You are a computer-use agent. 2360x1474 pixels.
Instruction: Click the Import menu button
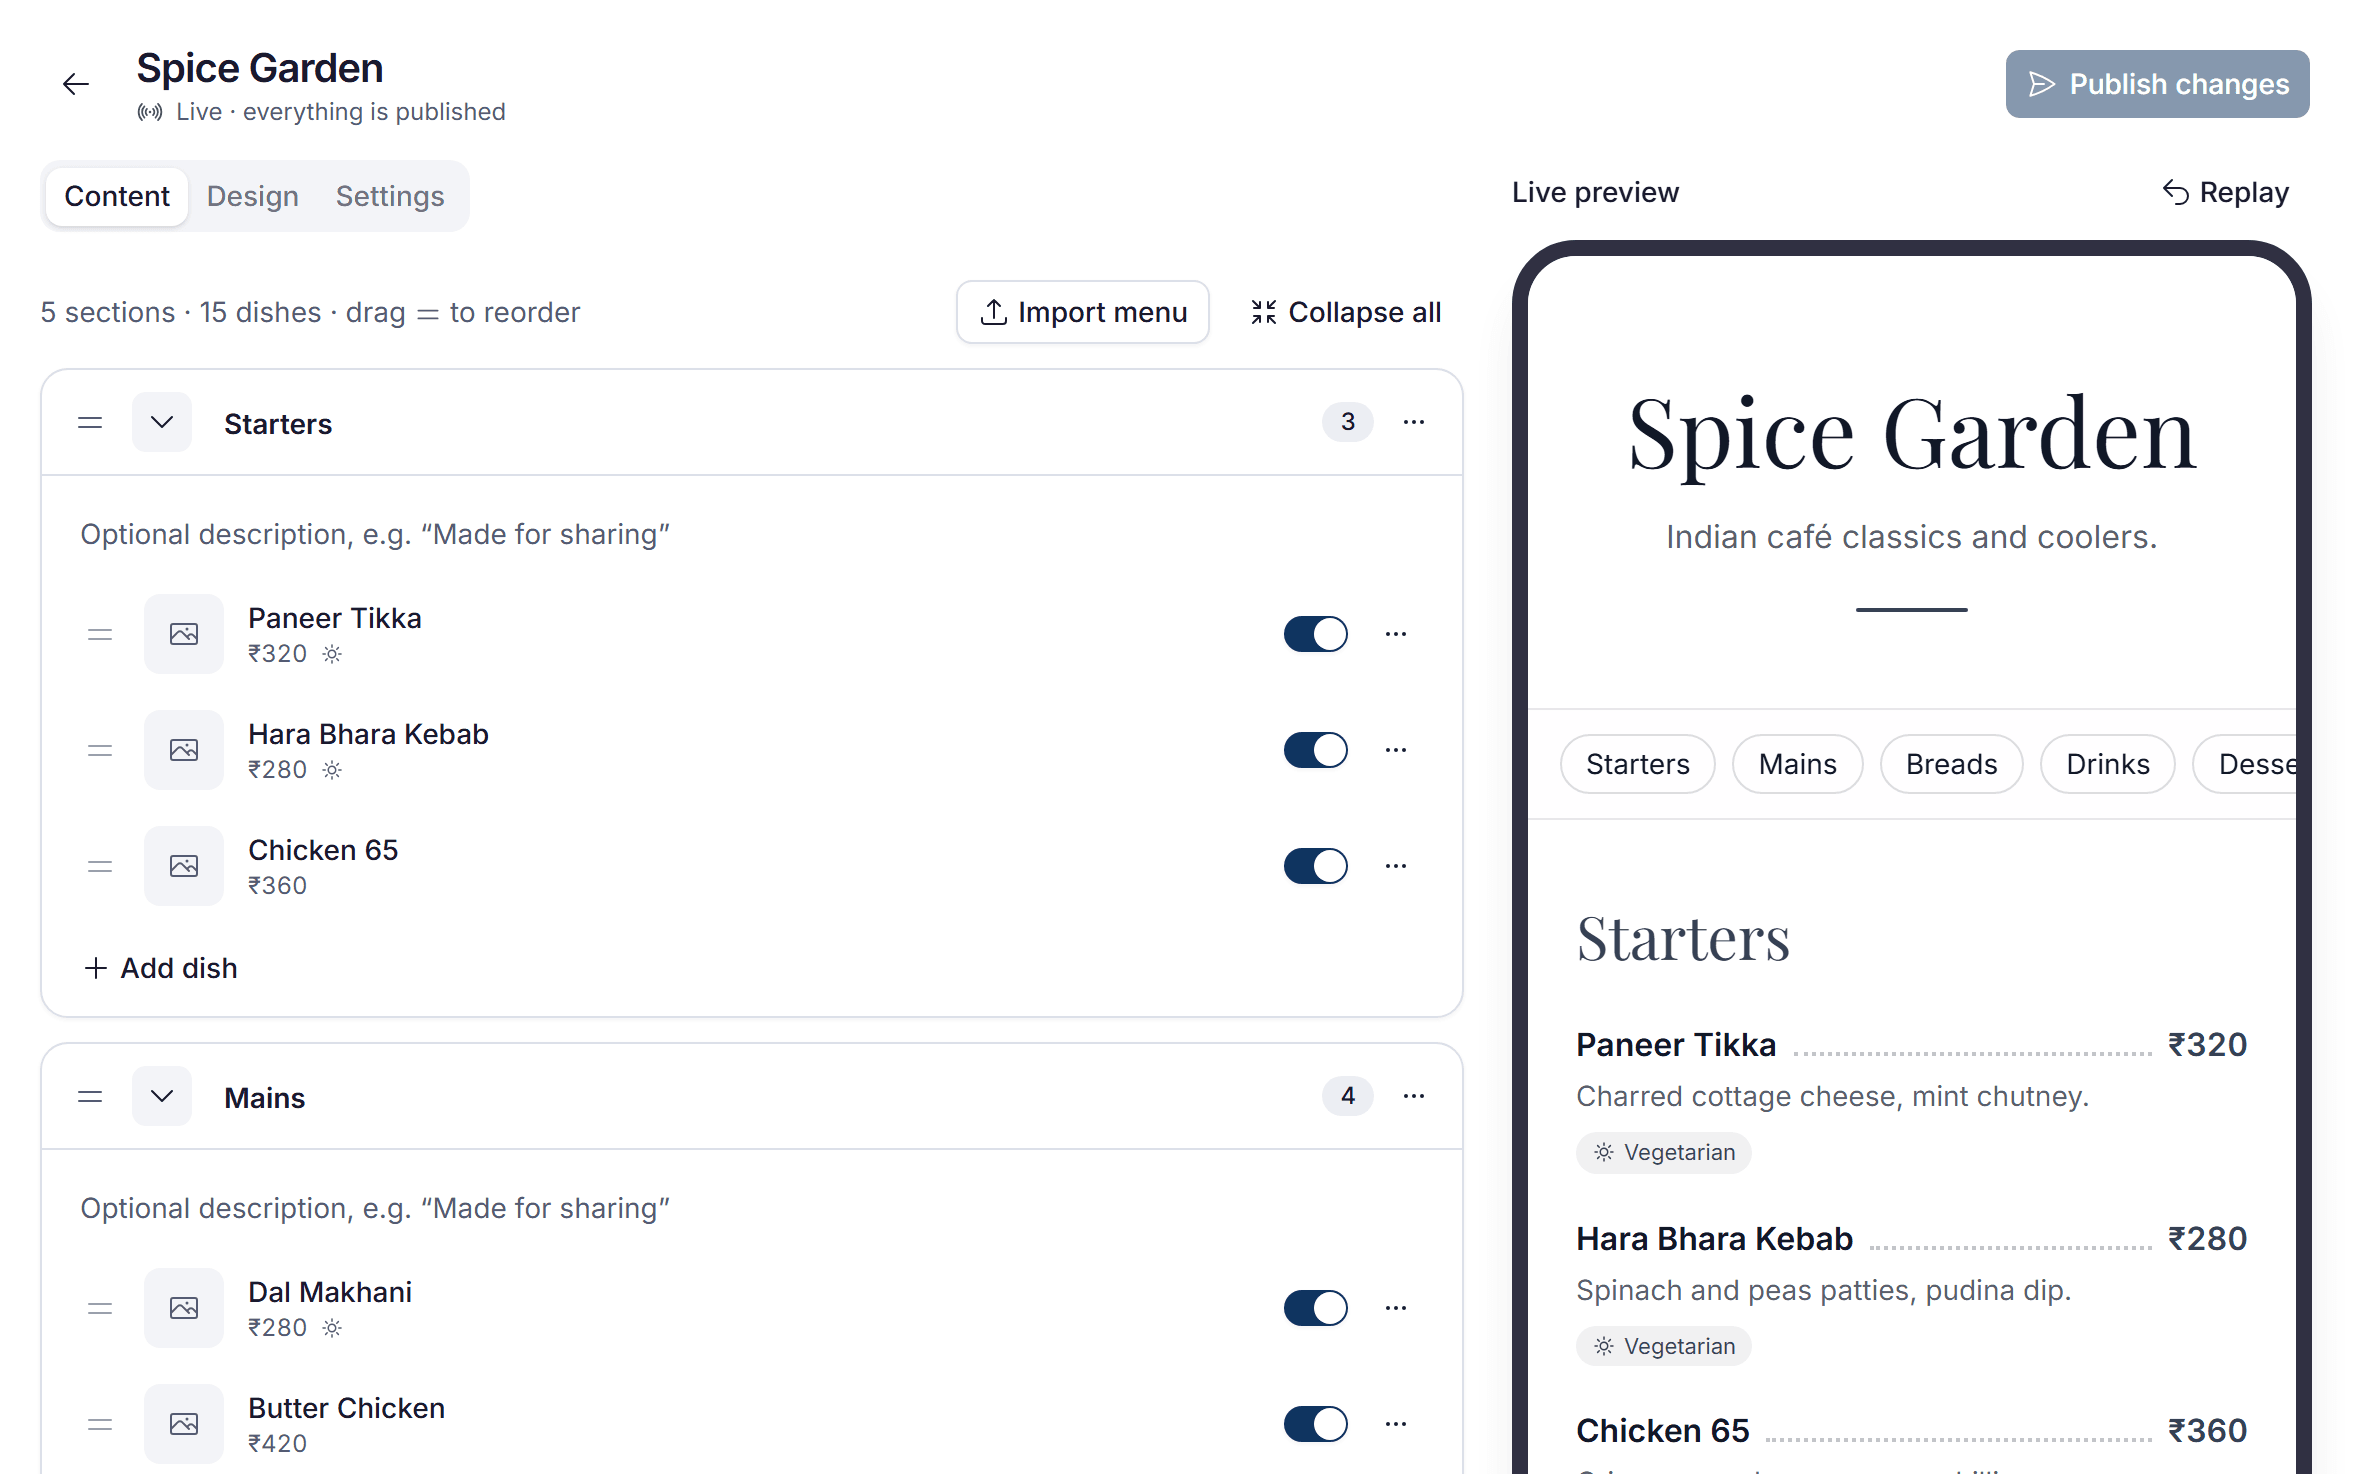[1083, 312]
